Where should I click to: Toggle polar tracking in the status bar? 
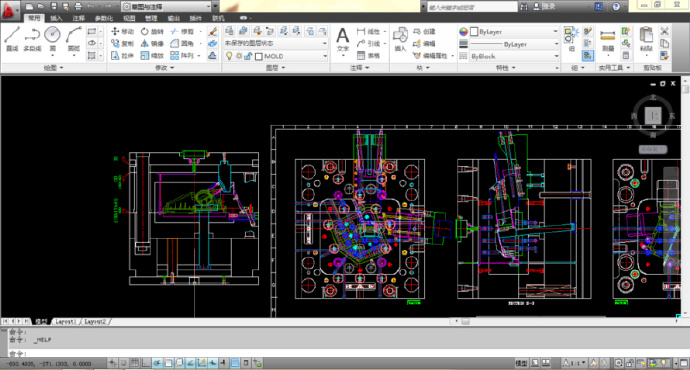tap(157, 363)
